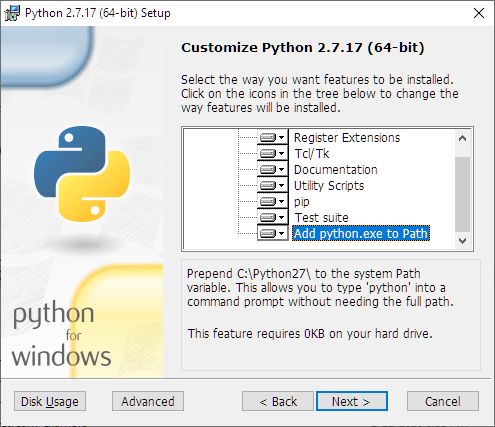This screenshot has height=427, width=495.
Task: Click the feature list scroll up arrow
Action: (462, 138)
